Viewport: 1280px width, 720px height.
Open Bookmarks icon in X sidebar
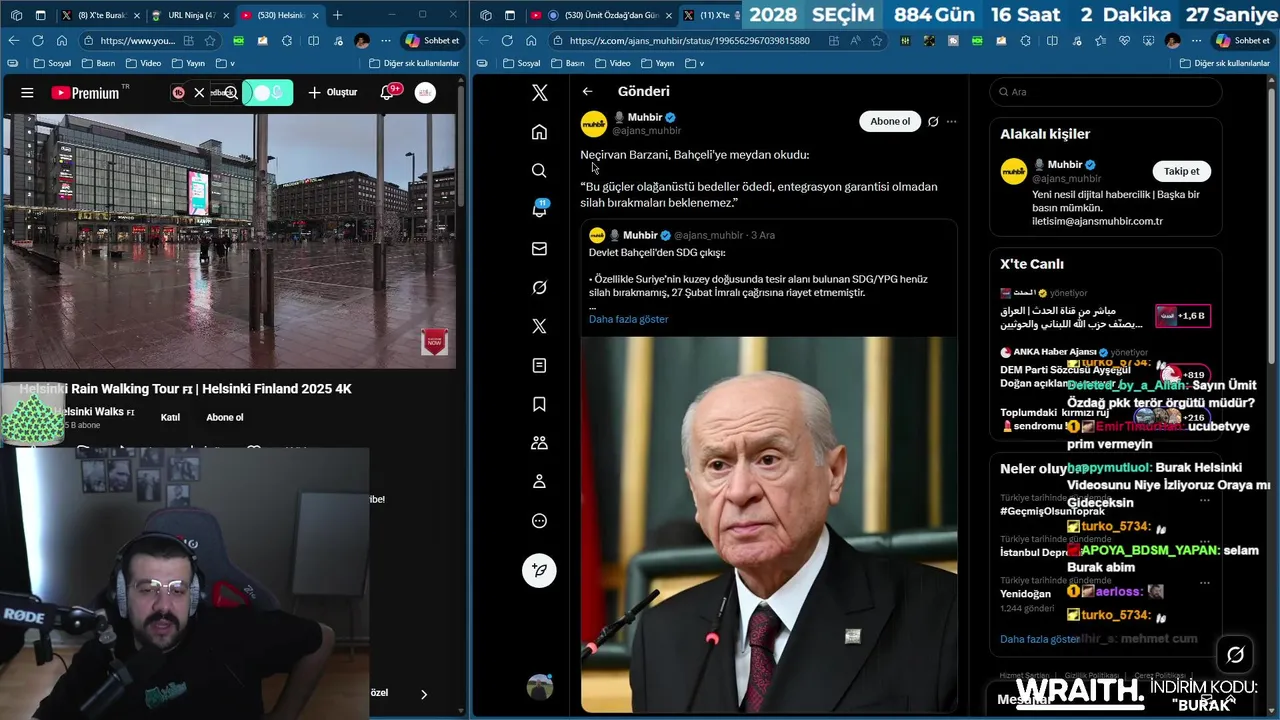539,404
